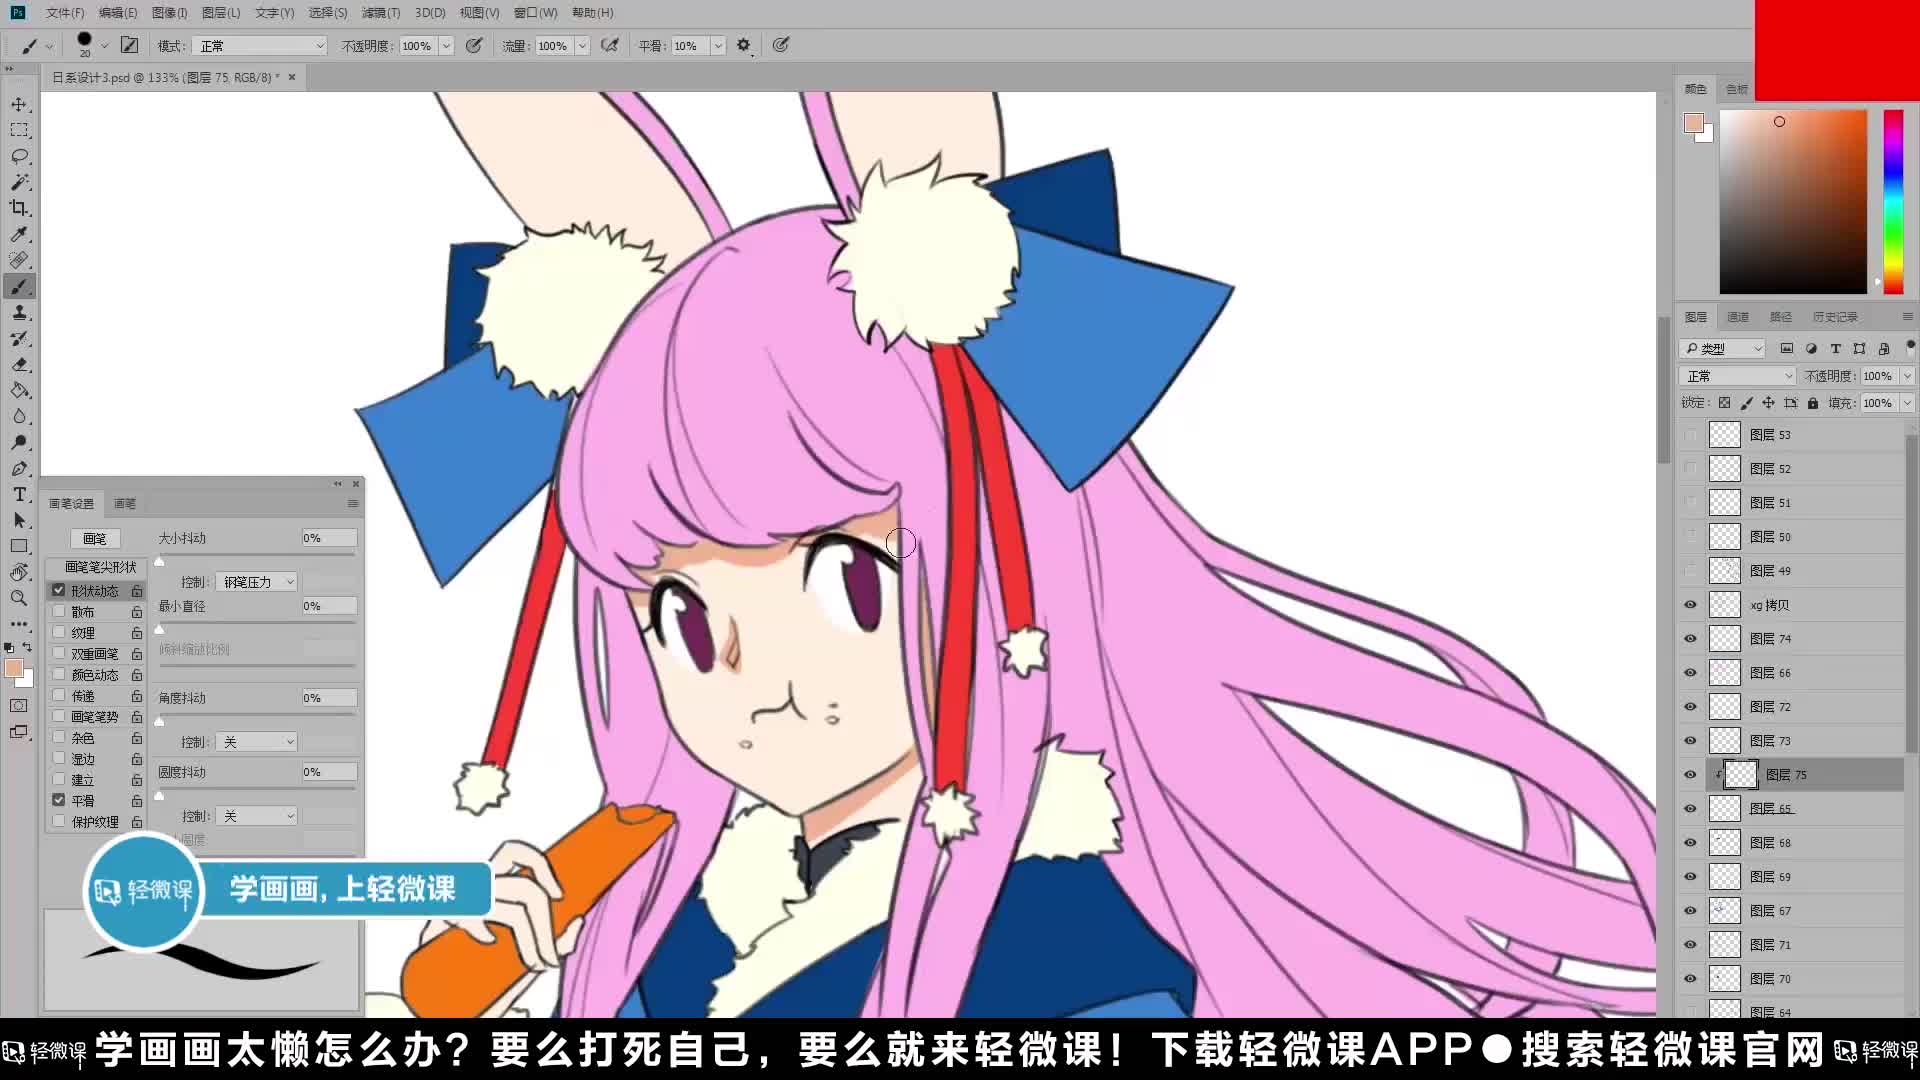The height and width of the screenshot is (1080, 1920).
Task: Hide layer 图层 74 visibility eye
Action: (x=1690, y=639)
